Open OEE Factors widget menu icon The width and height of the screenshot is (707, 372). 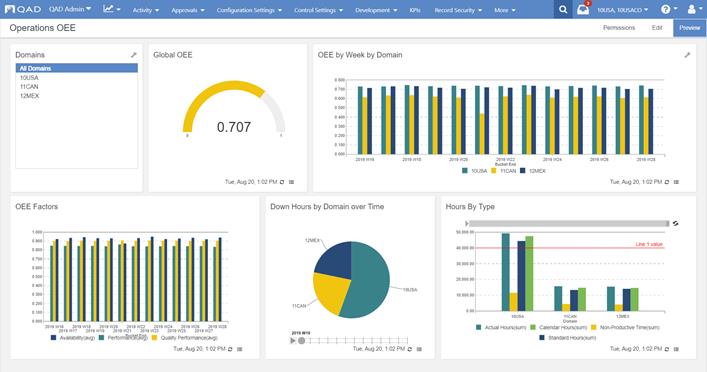click(239, 349)
